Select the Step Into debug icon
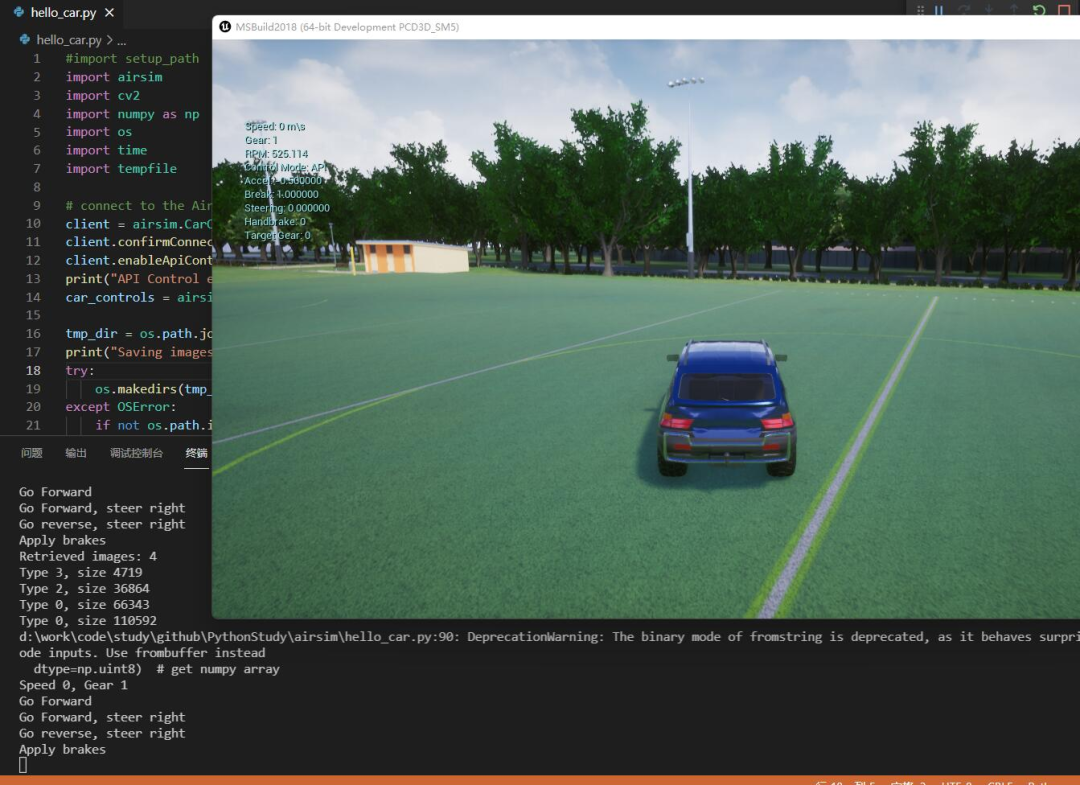 (990, 9)
